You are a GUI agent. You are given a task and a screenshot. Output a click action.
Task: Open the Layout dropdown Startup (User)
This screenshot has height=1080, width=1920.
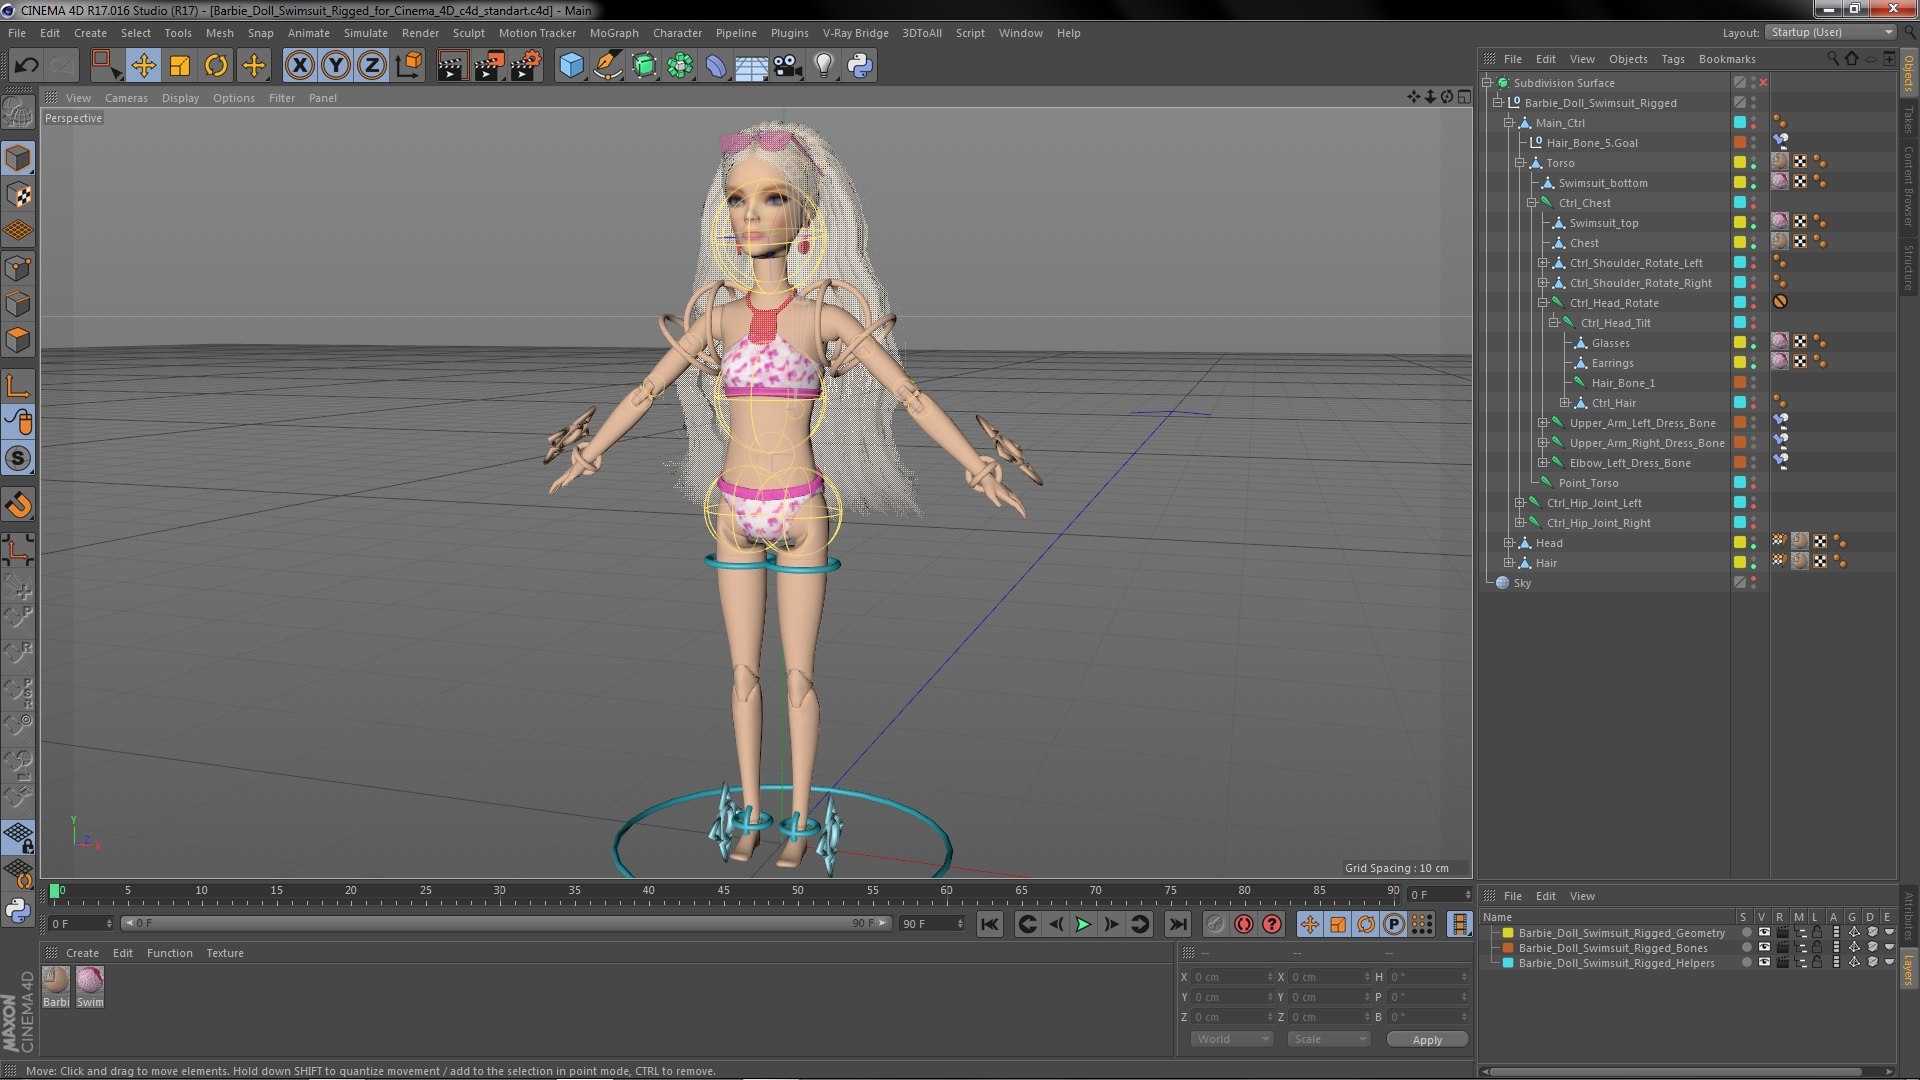[1829, 32]
